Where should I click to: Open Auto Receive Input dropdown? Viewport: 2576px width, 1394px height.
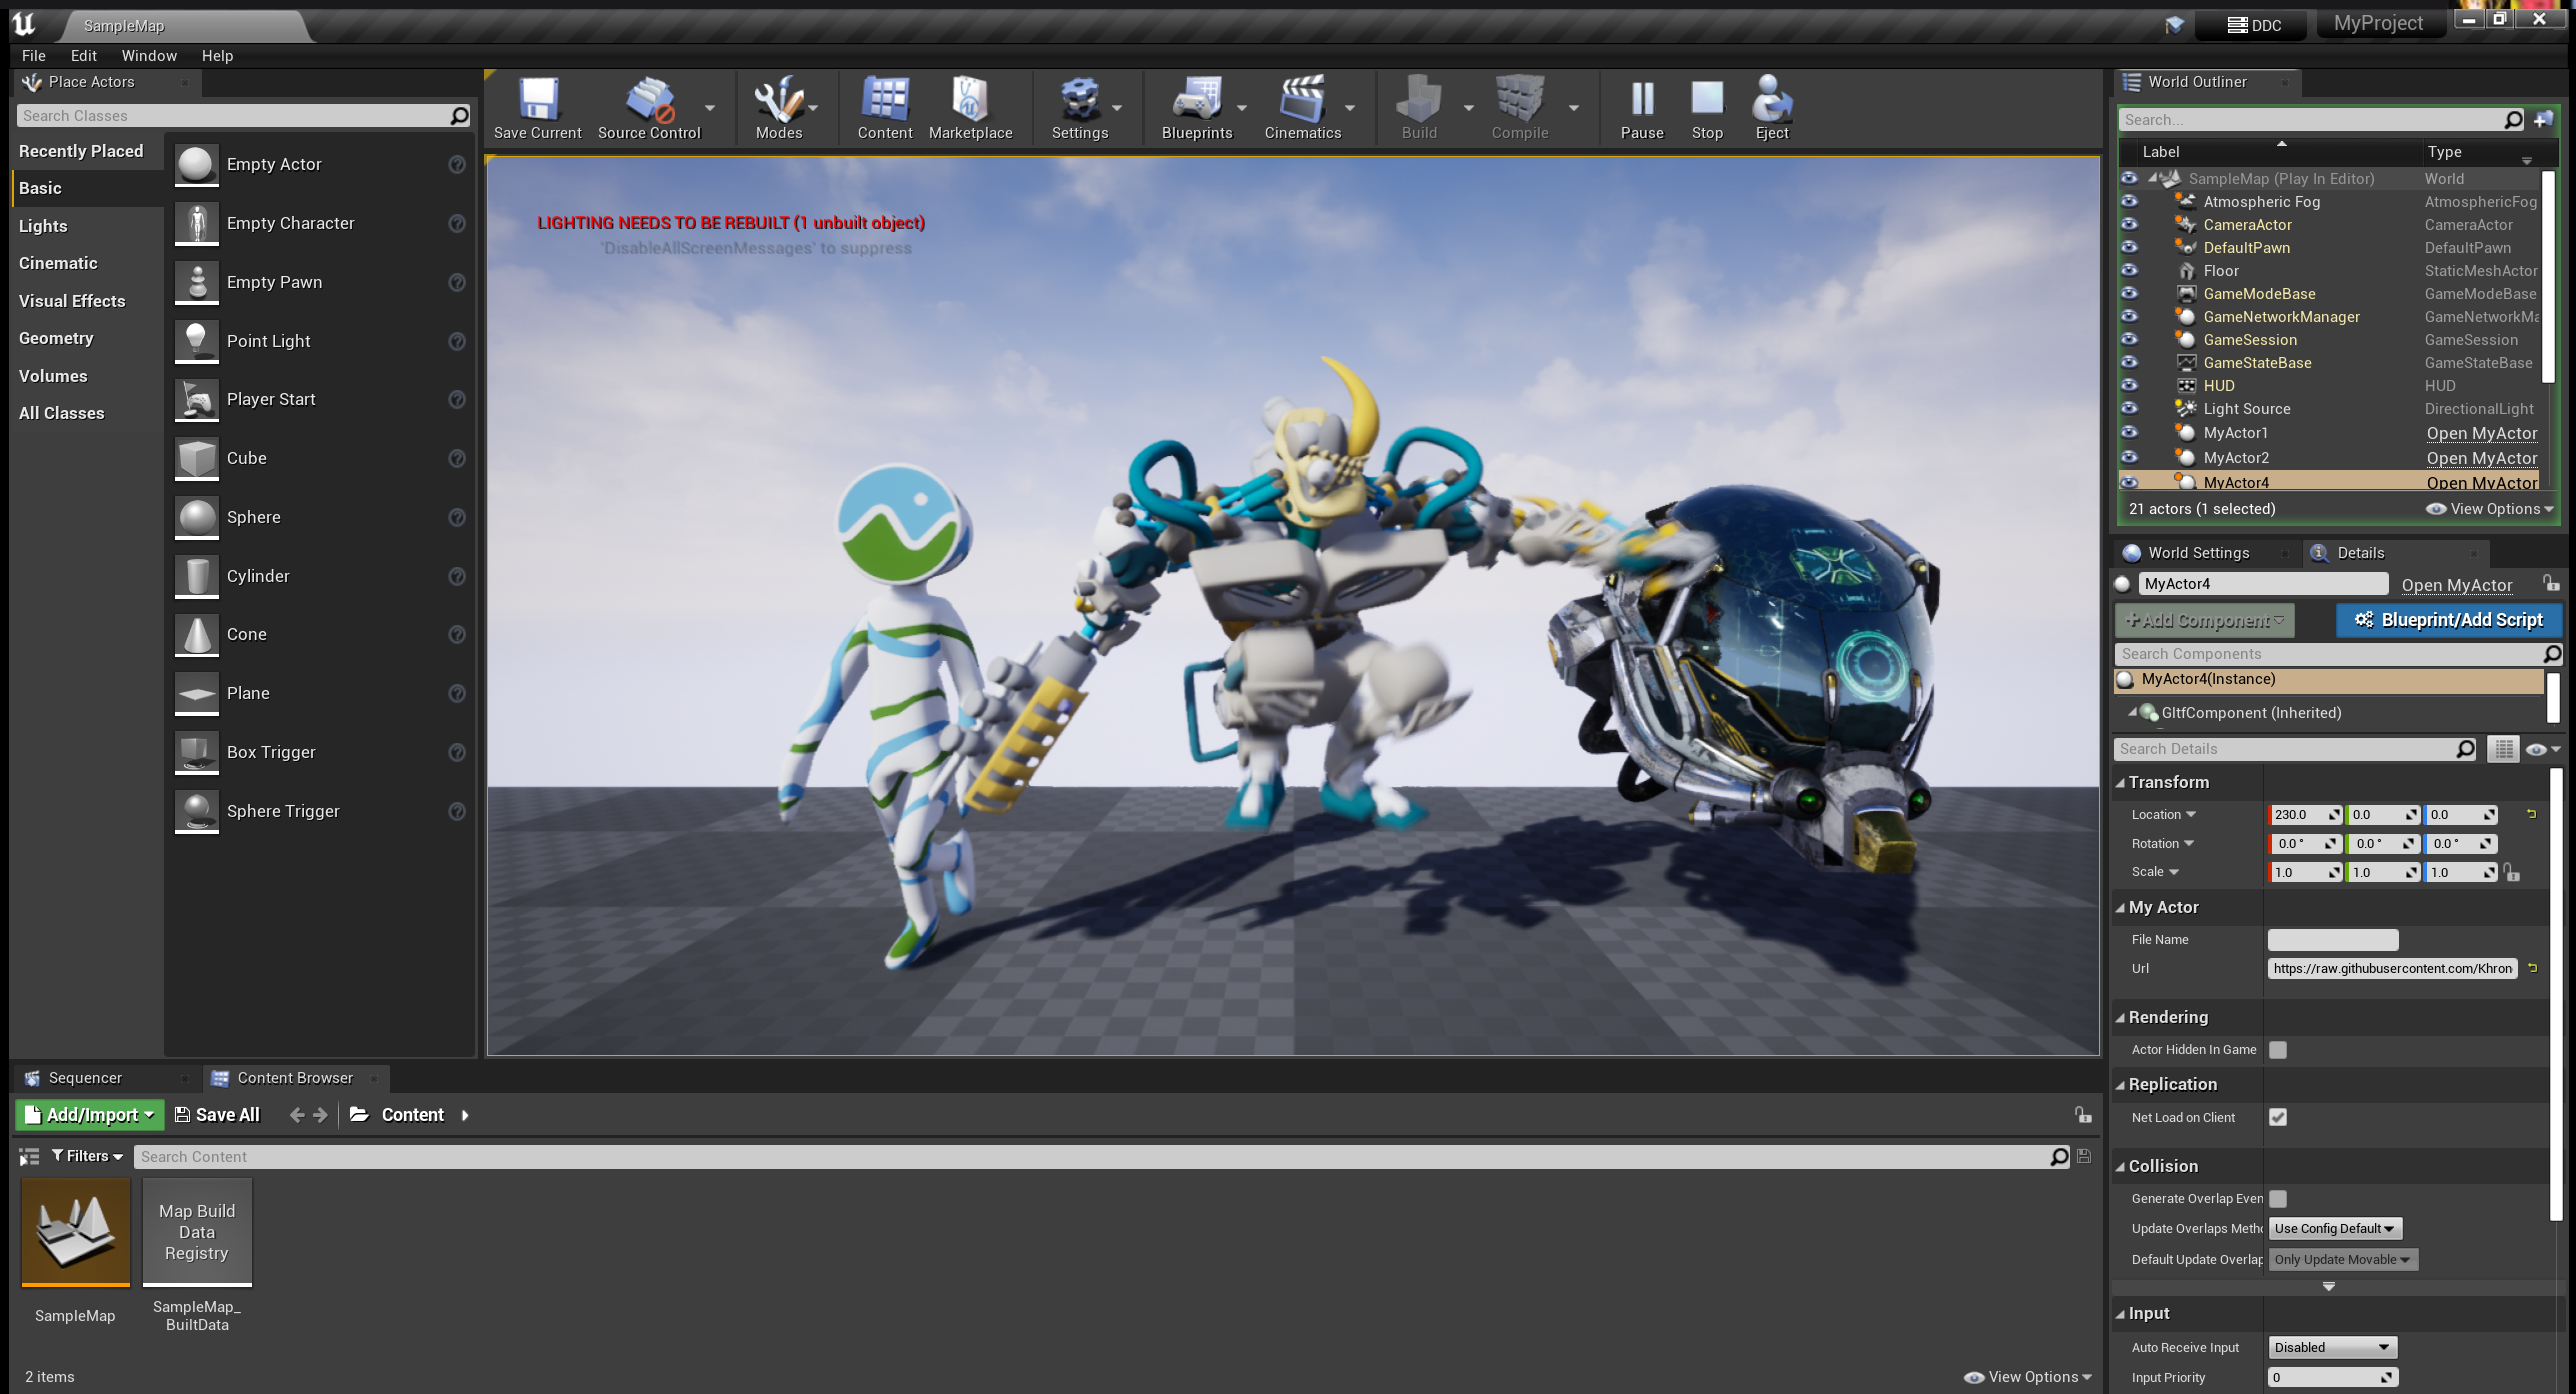point(2331,1348)
